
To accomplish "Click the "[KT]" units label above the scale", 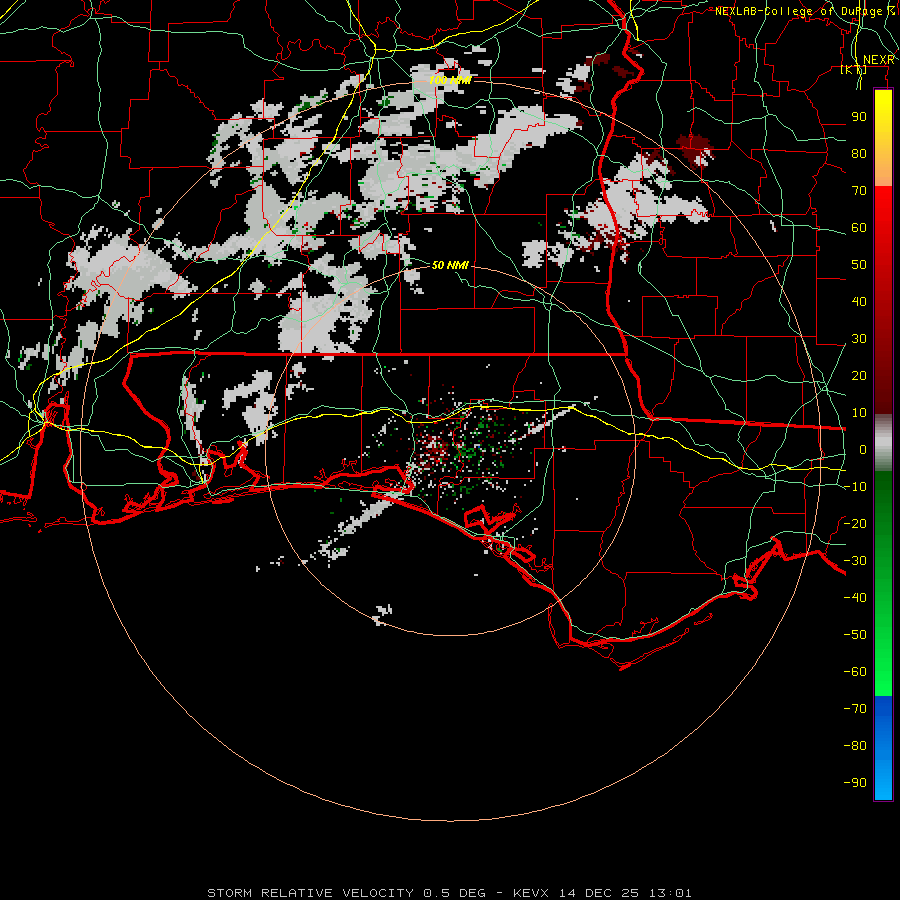I will [x=854, y=69].
